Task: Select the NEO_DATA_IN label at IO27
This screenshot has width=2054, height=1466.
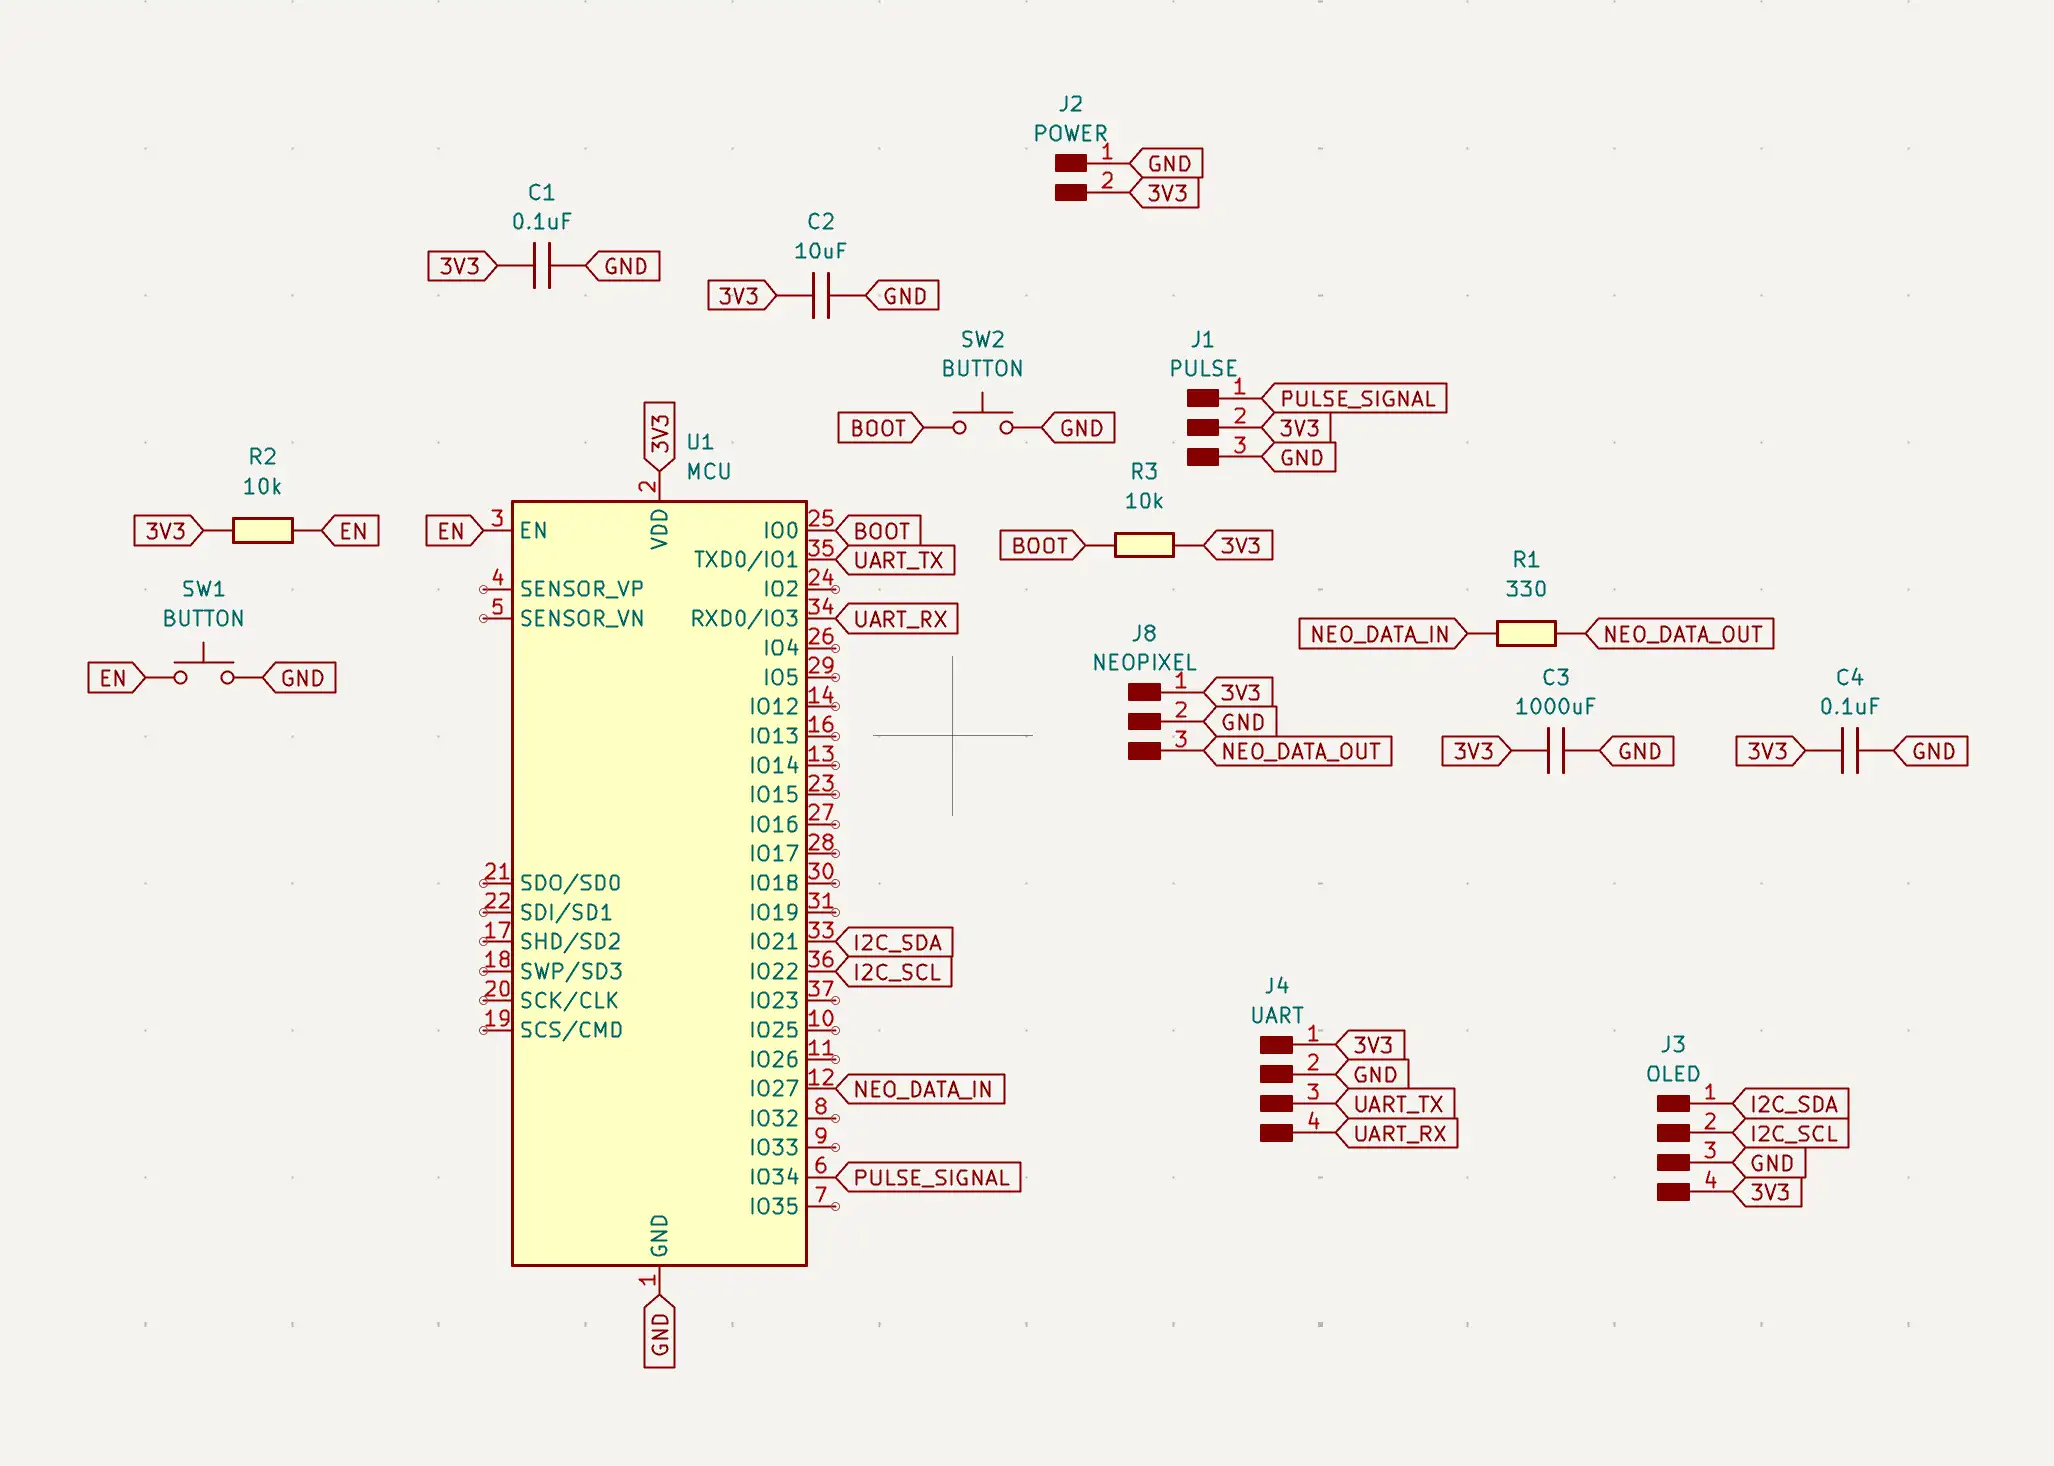Action: click(x=920, y=1089)
